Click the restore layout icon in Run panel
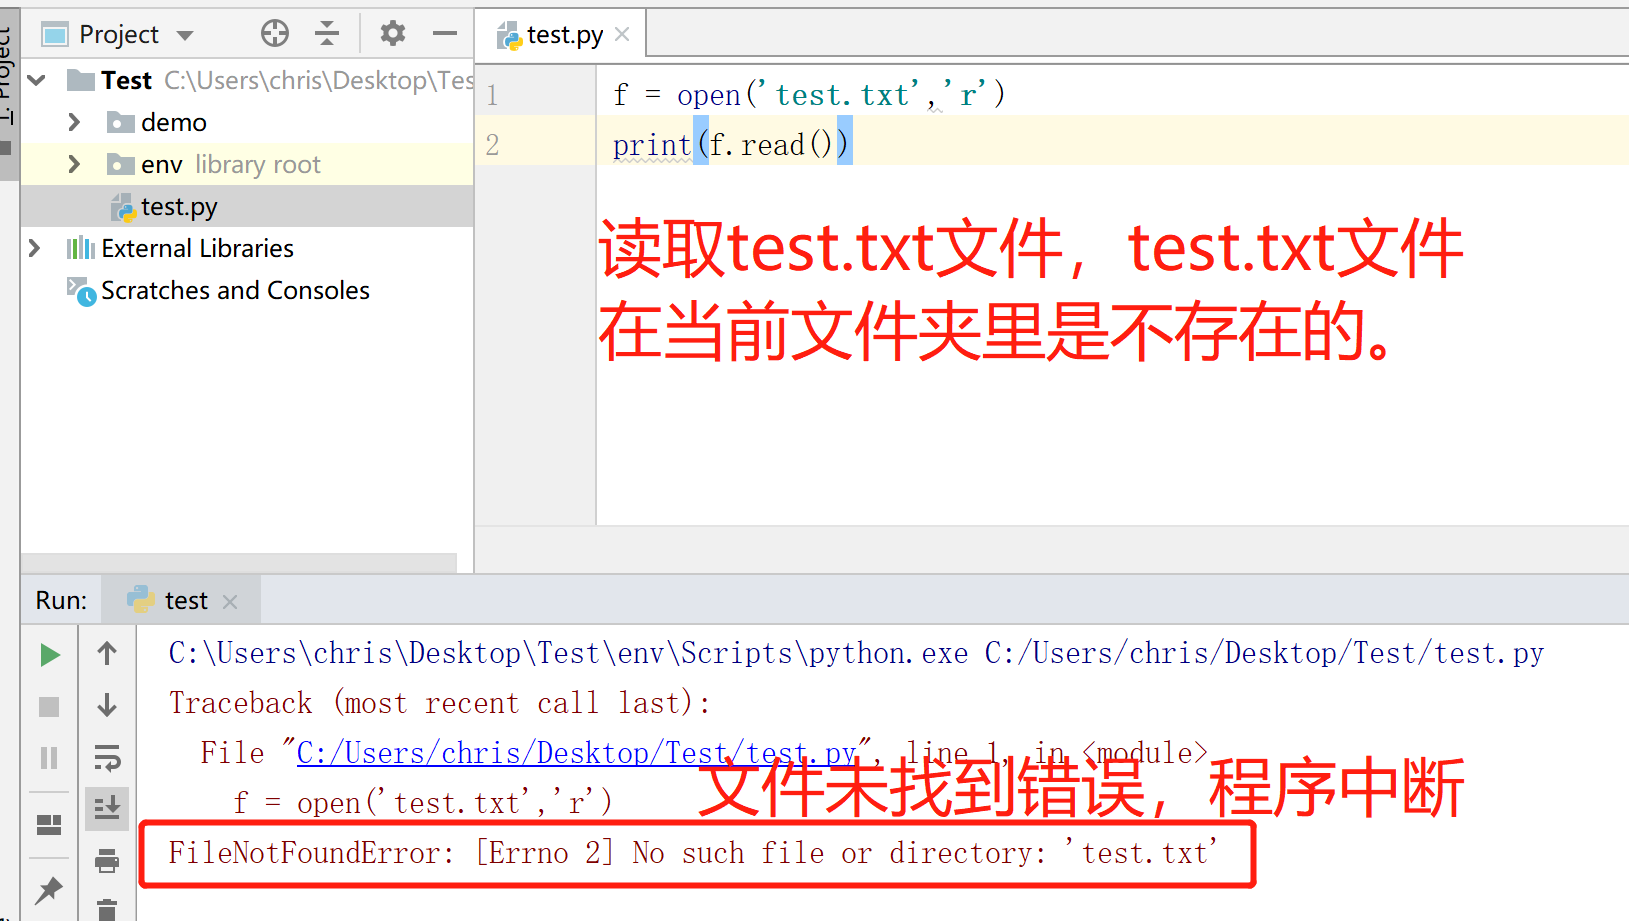 coord(49,824)
